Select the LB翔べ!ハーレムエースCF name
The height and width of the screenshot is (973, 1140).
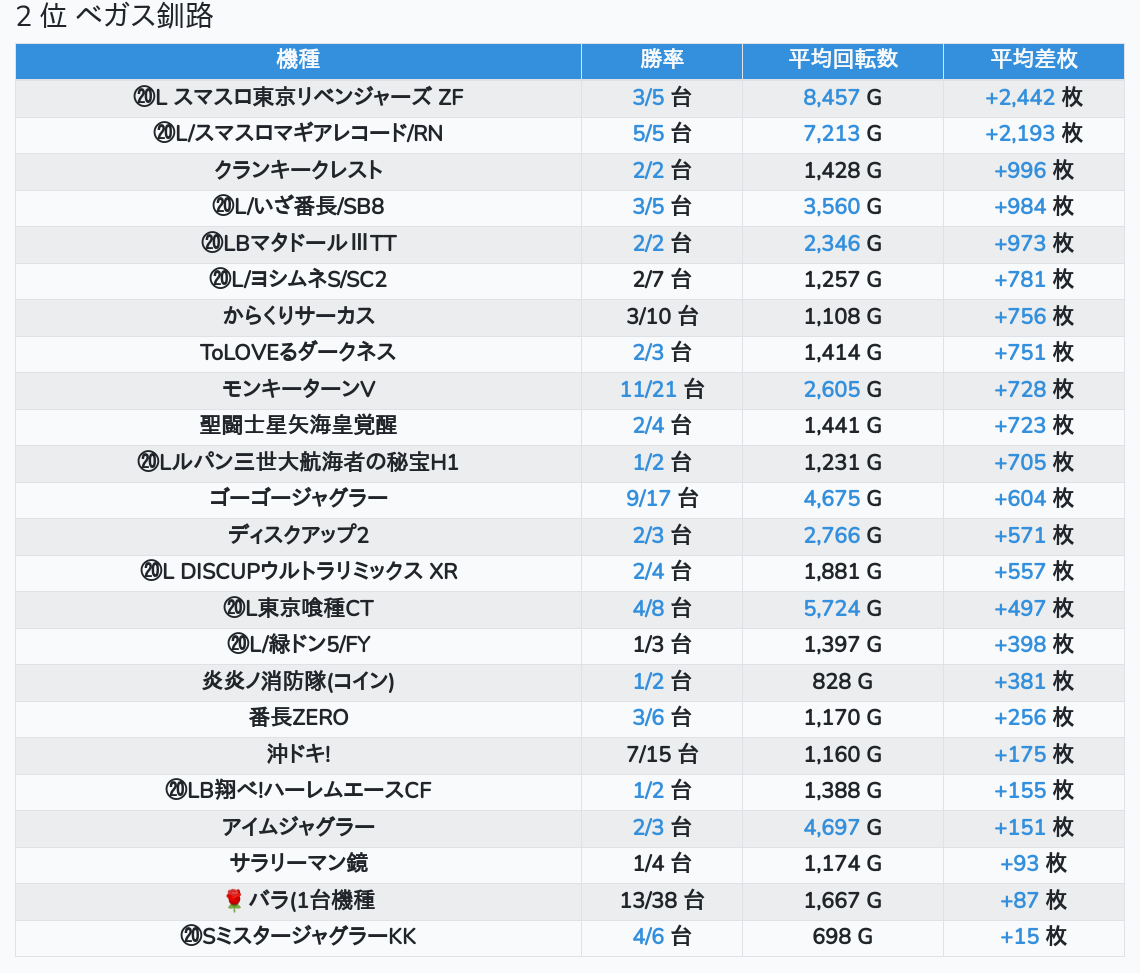[309, 790]
